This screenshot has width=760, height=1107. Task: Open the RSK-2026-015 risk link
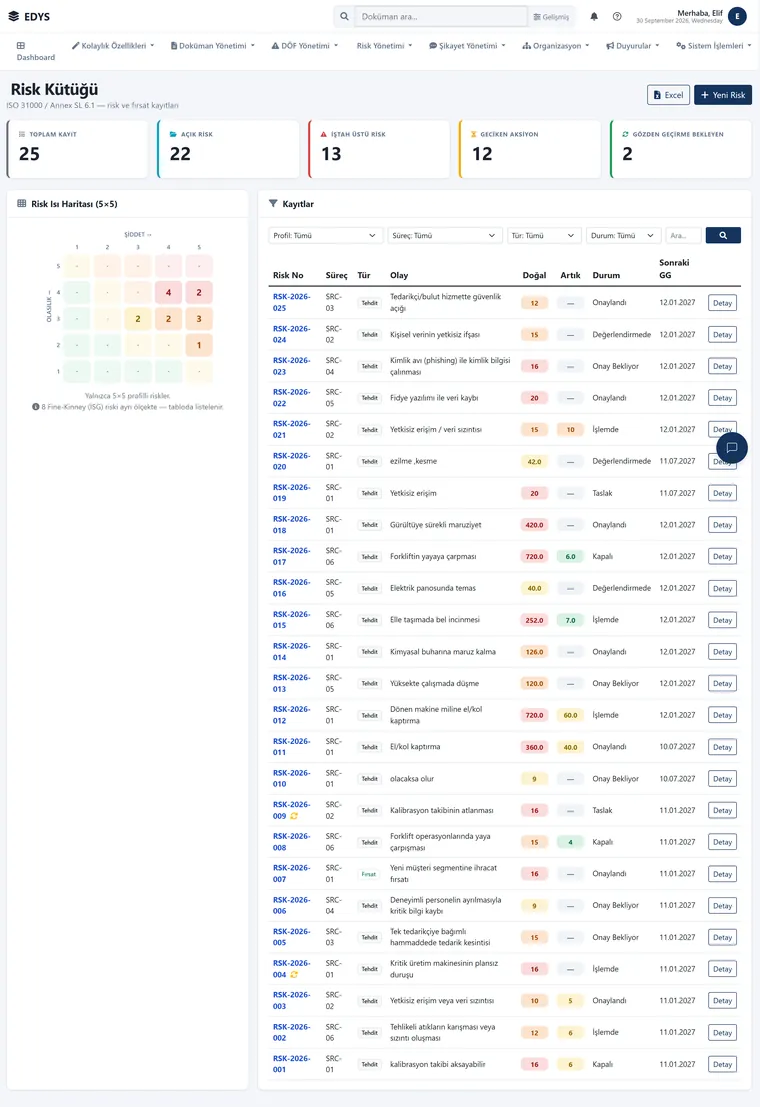coord(291,620)
